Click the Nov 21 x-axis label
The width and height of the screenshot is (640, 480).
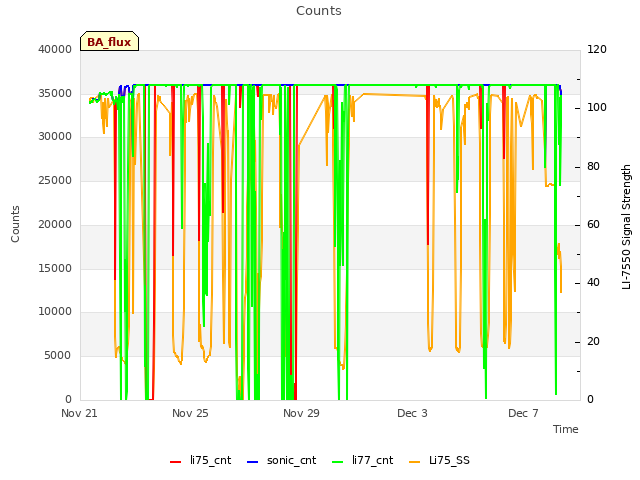click(x=79, y=413)
